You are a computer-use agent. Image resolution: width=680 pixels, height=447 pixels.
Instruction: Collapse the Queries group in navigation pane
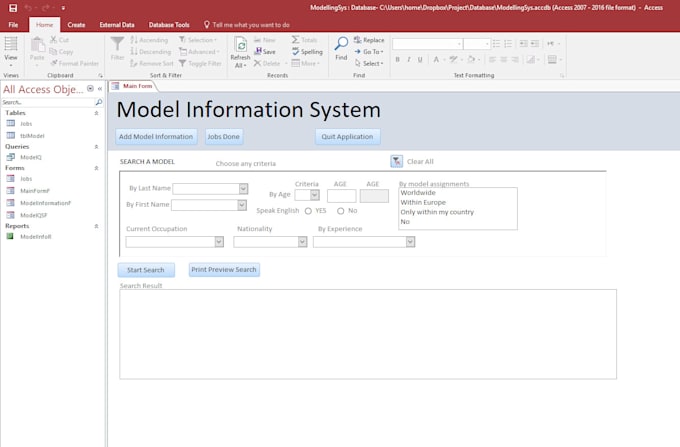point(96,147)
